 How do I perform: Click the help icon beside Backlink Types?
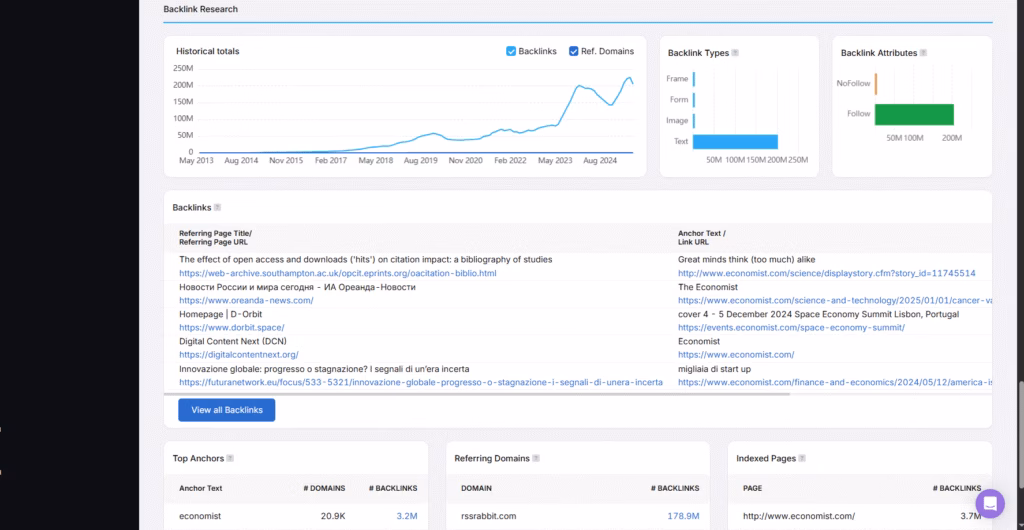coord(736,53)
